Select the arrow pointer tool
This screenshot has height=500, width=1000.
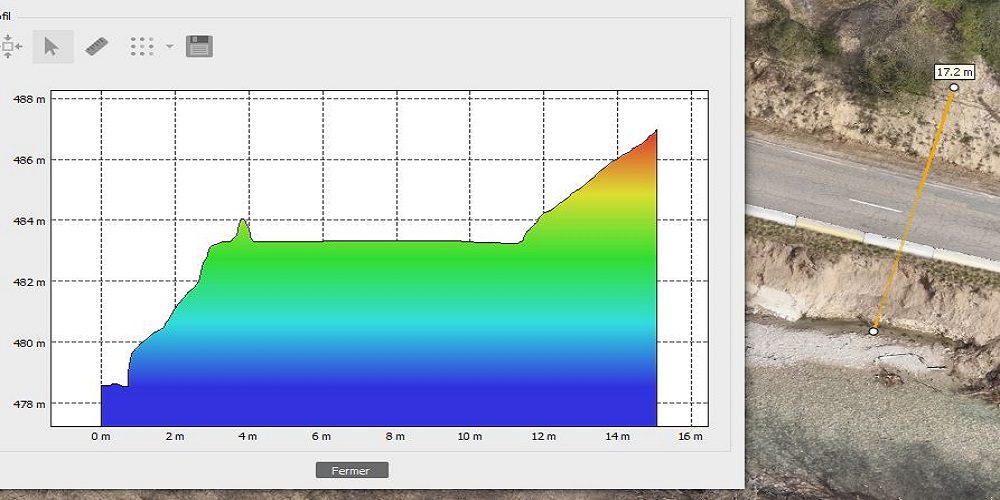pos(52,46)
